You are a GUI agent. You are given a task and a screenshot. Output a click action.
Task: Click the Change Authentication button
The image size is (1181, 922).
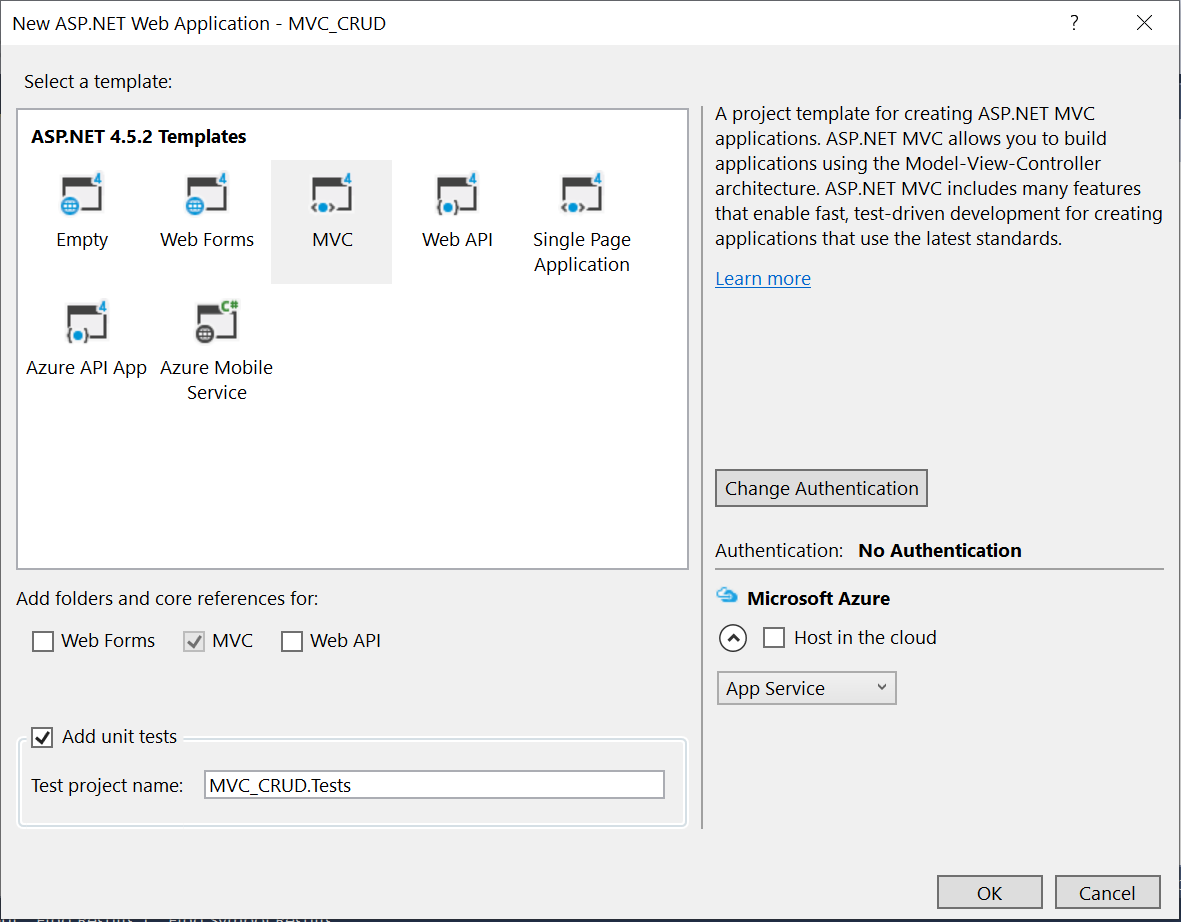[820, 488]
